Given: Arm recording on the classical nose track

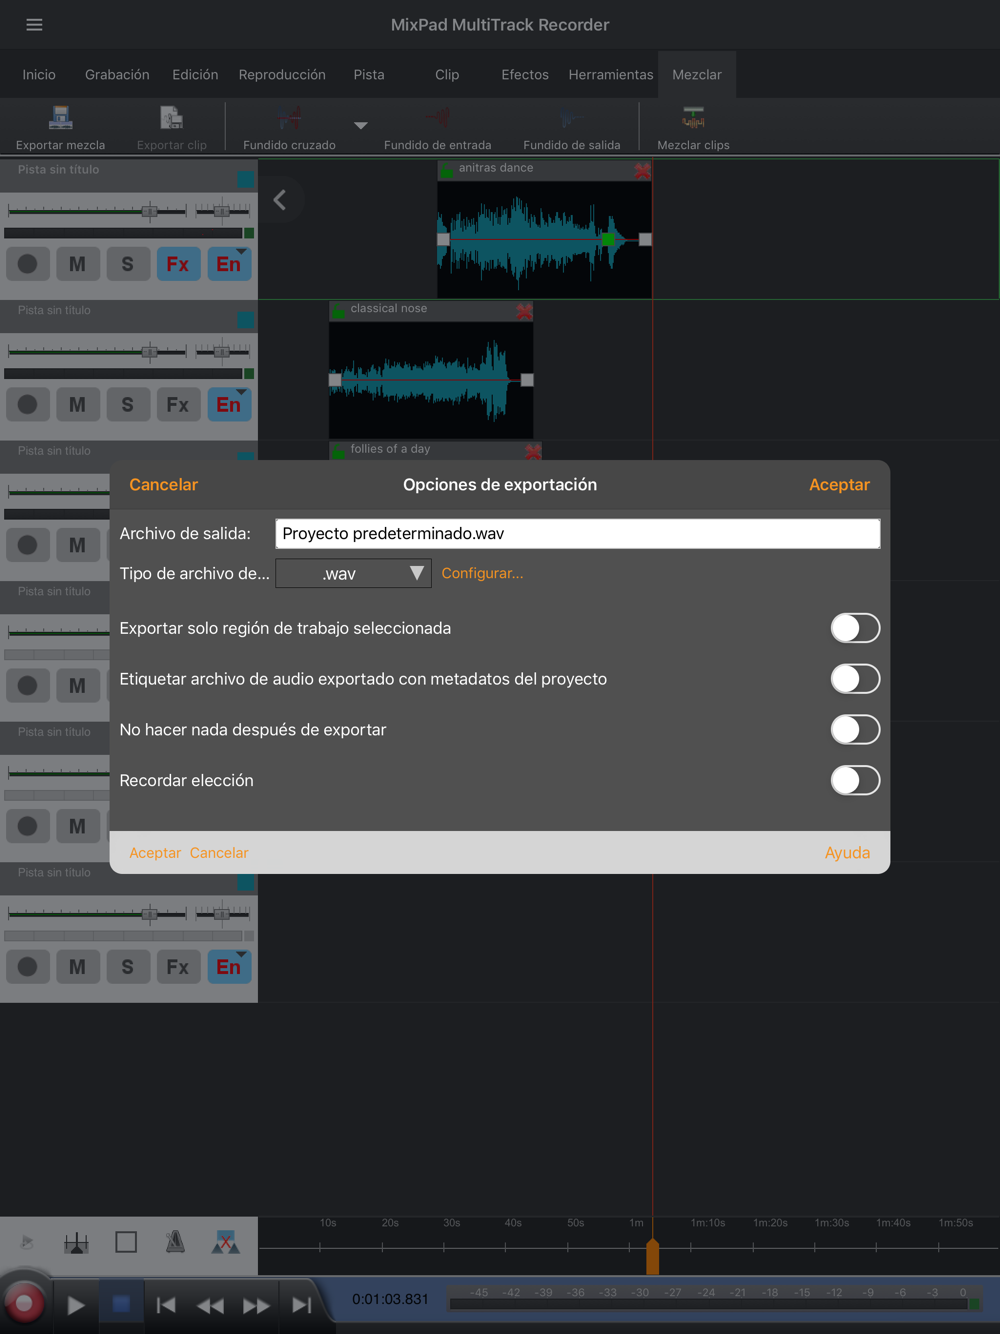Looking at the screenshot, I should point(28,404).
